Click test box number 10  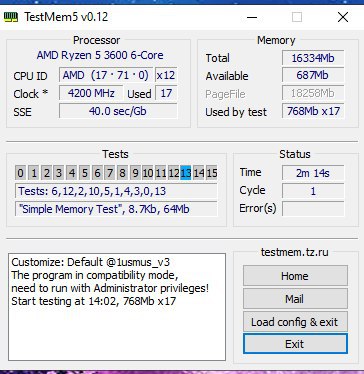point(148,173)
